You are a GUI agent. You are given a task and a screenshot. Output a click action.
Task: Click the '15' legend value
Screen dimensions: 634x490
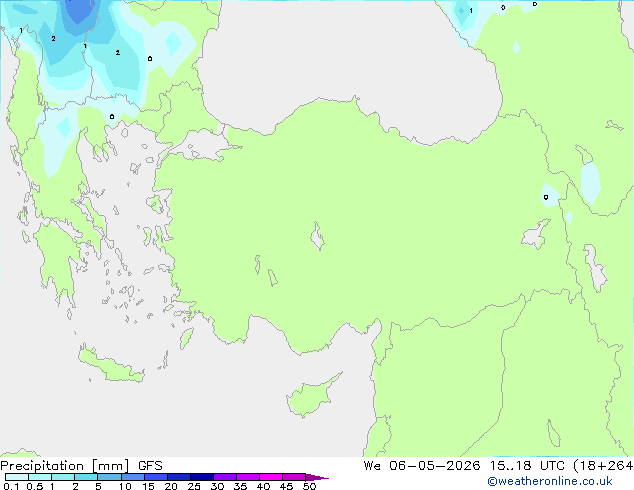[x=148, y=486]
